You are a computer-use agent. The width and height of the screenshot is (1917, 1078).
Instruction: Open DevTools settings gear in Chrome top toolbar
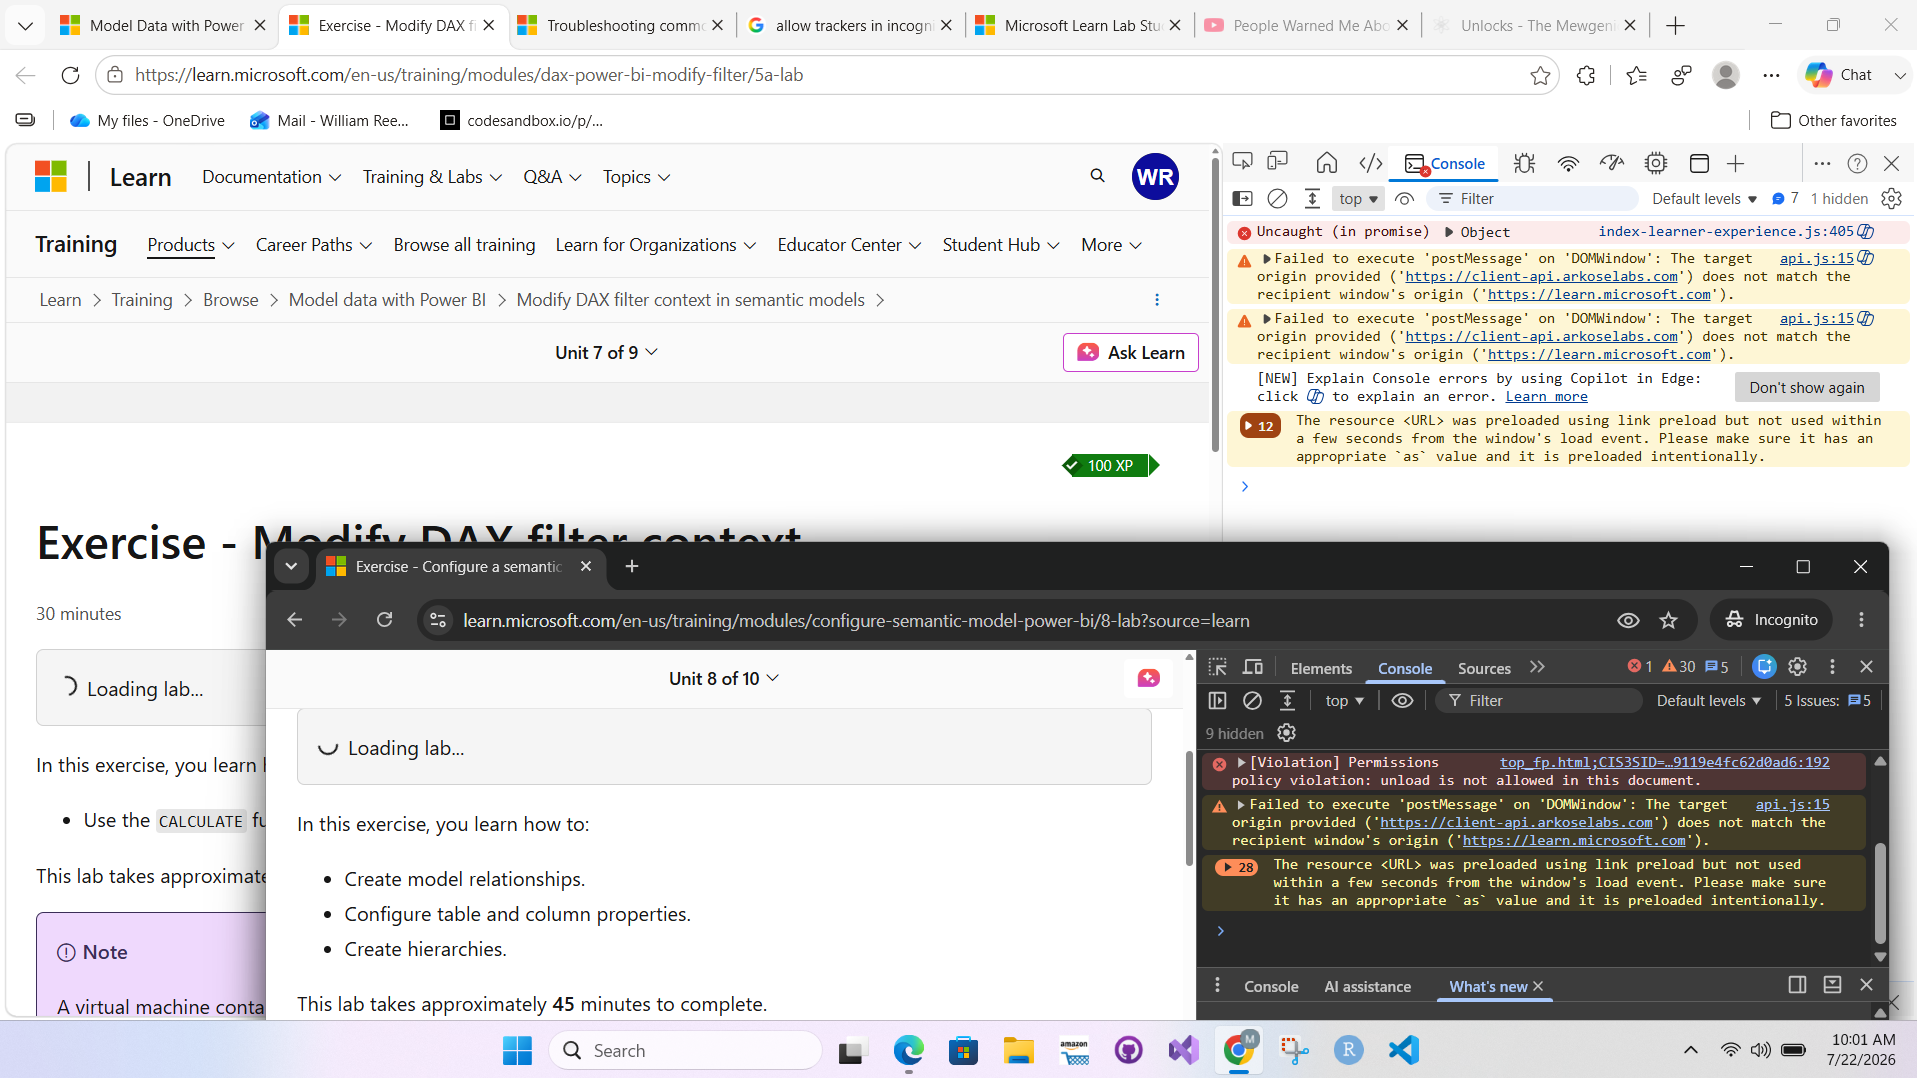point(1797,667)
